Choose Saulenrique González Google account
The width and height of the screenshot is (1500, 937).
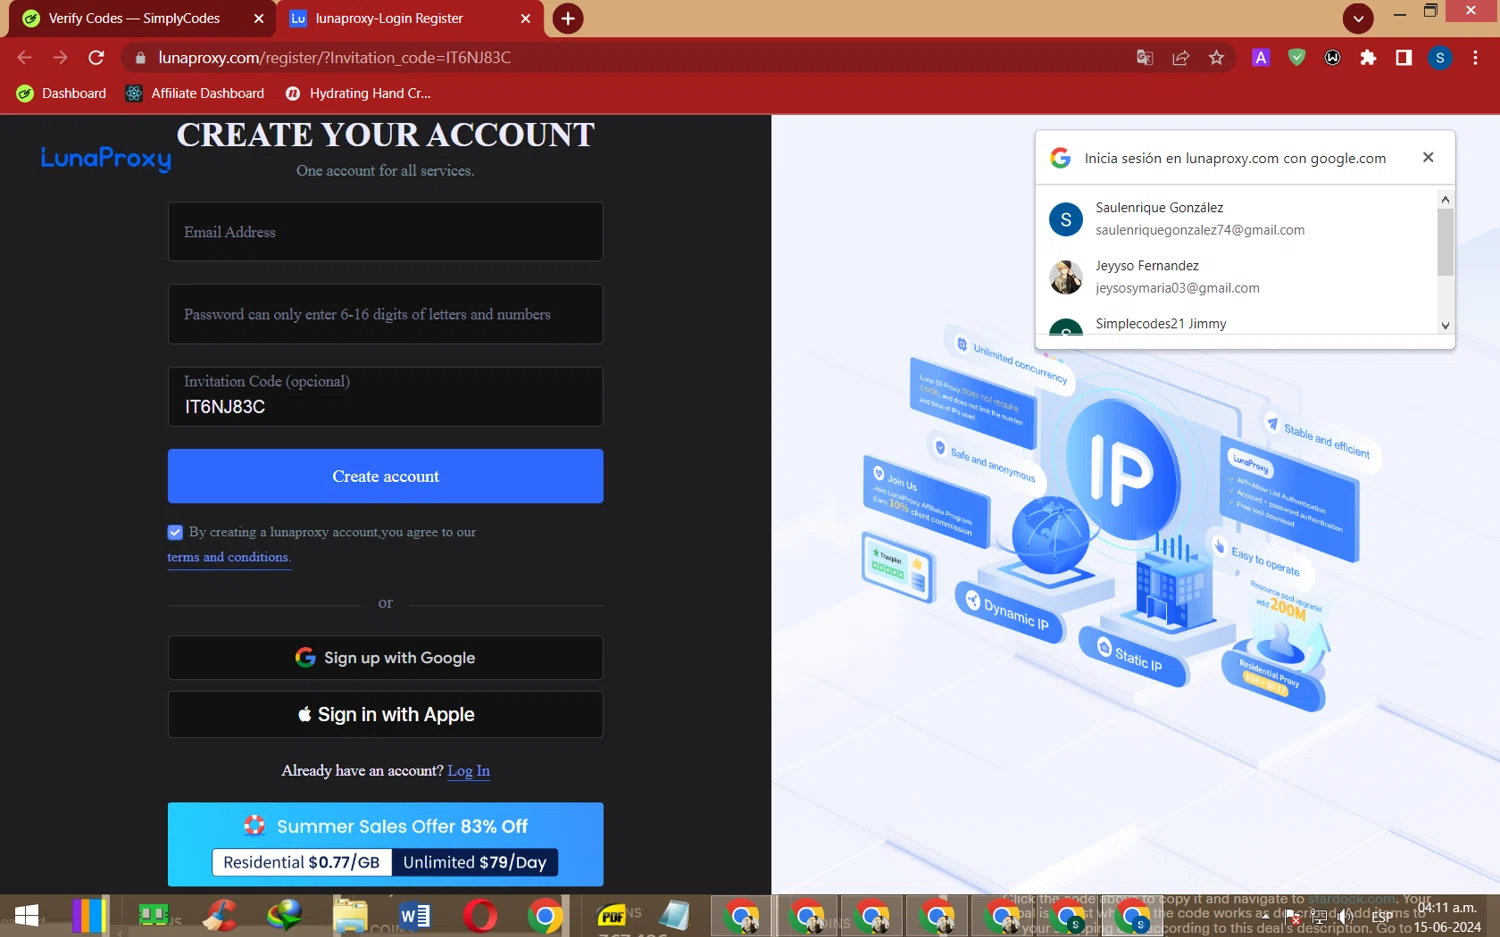(1236, 218)
